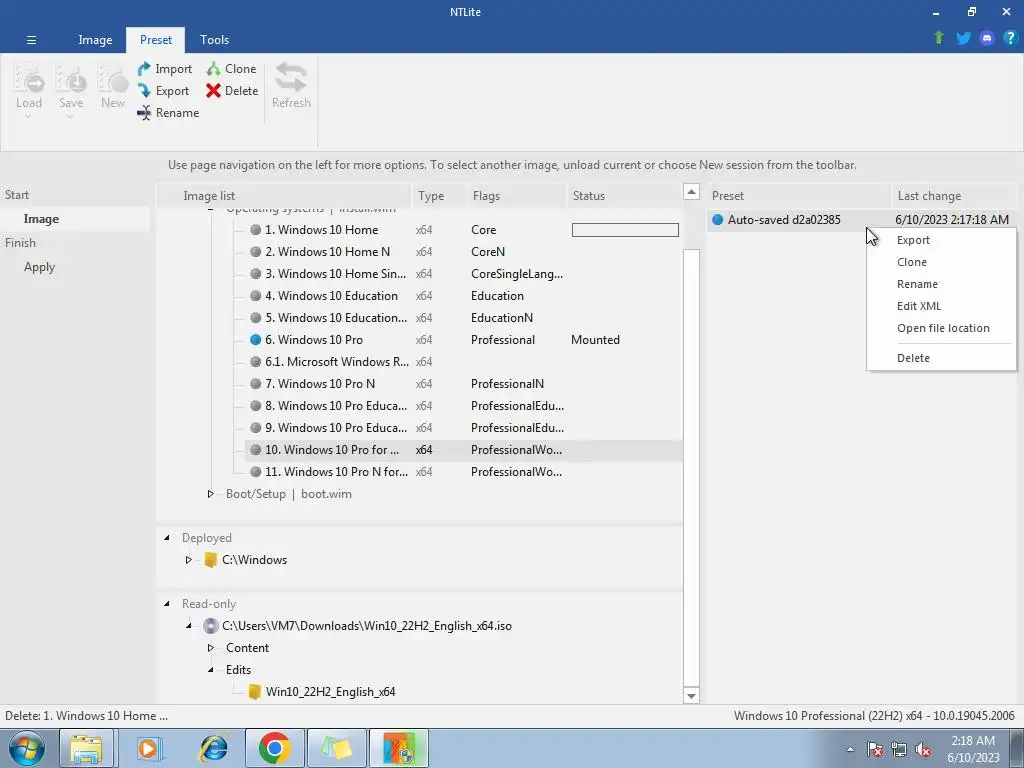Click the Refresh toolbar icon
1024x768 pixels.
[x=291, y=78]
